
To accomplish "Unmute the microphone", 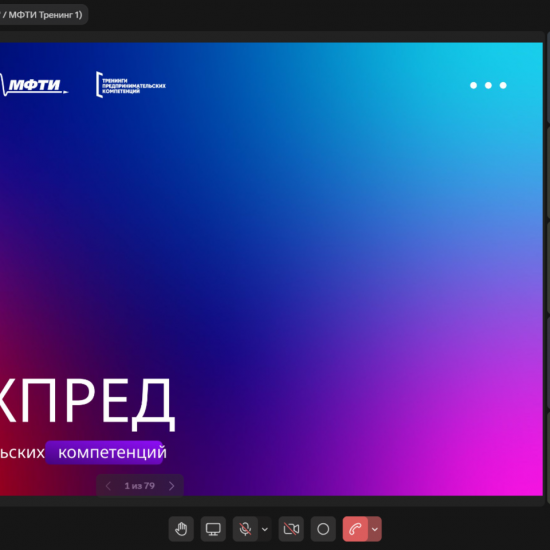I will coord(245,529).
